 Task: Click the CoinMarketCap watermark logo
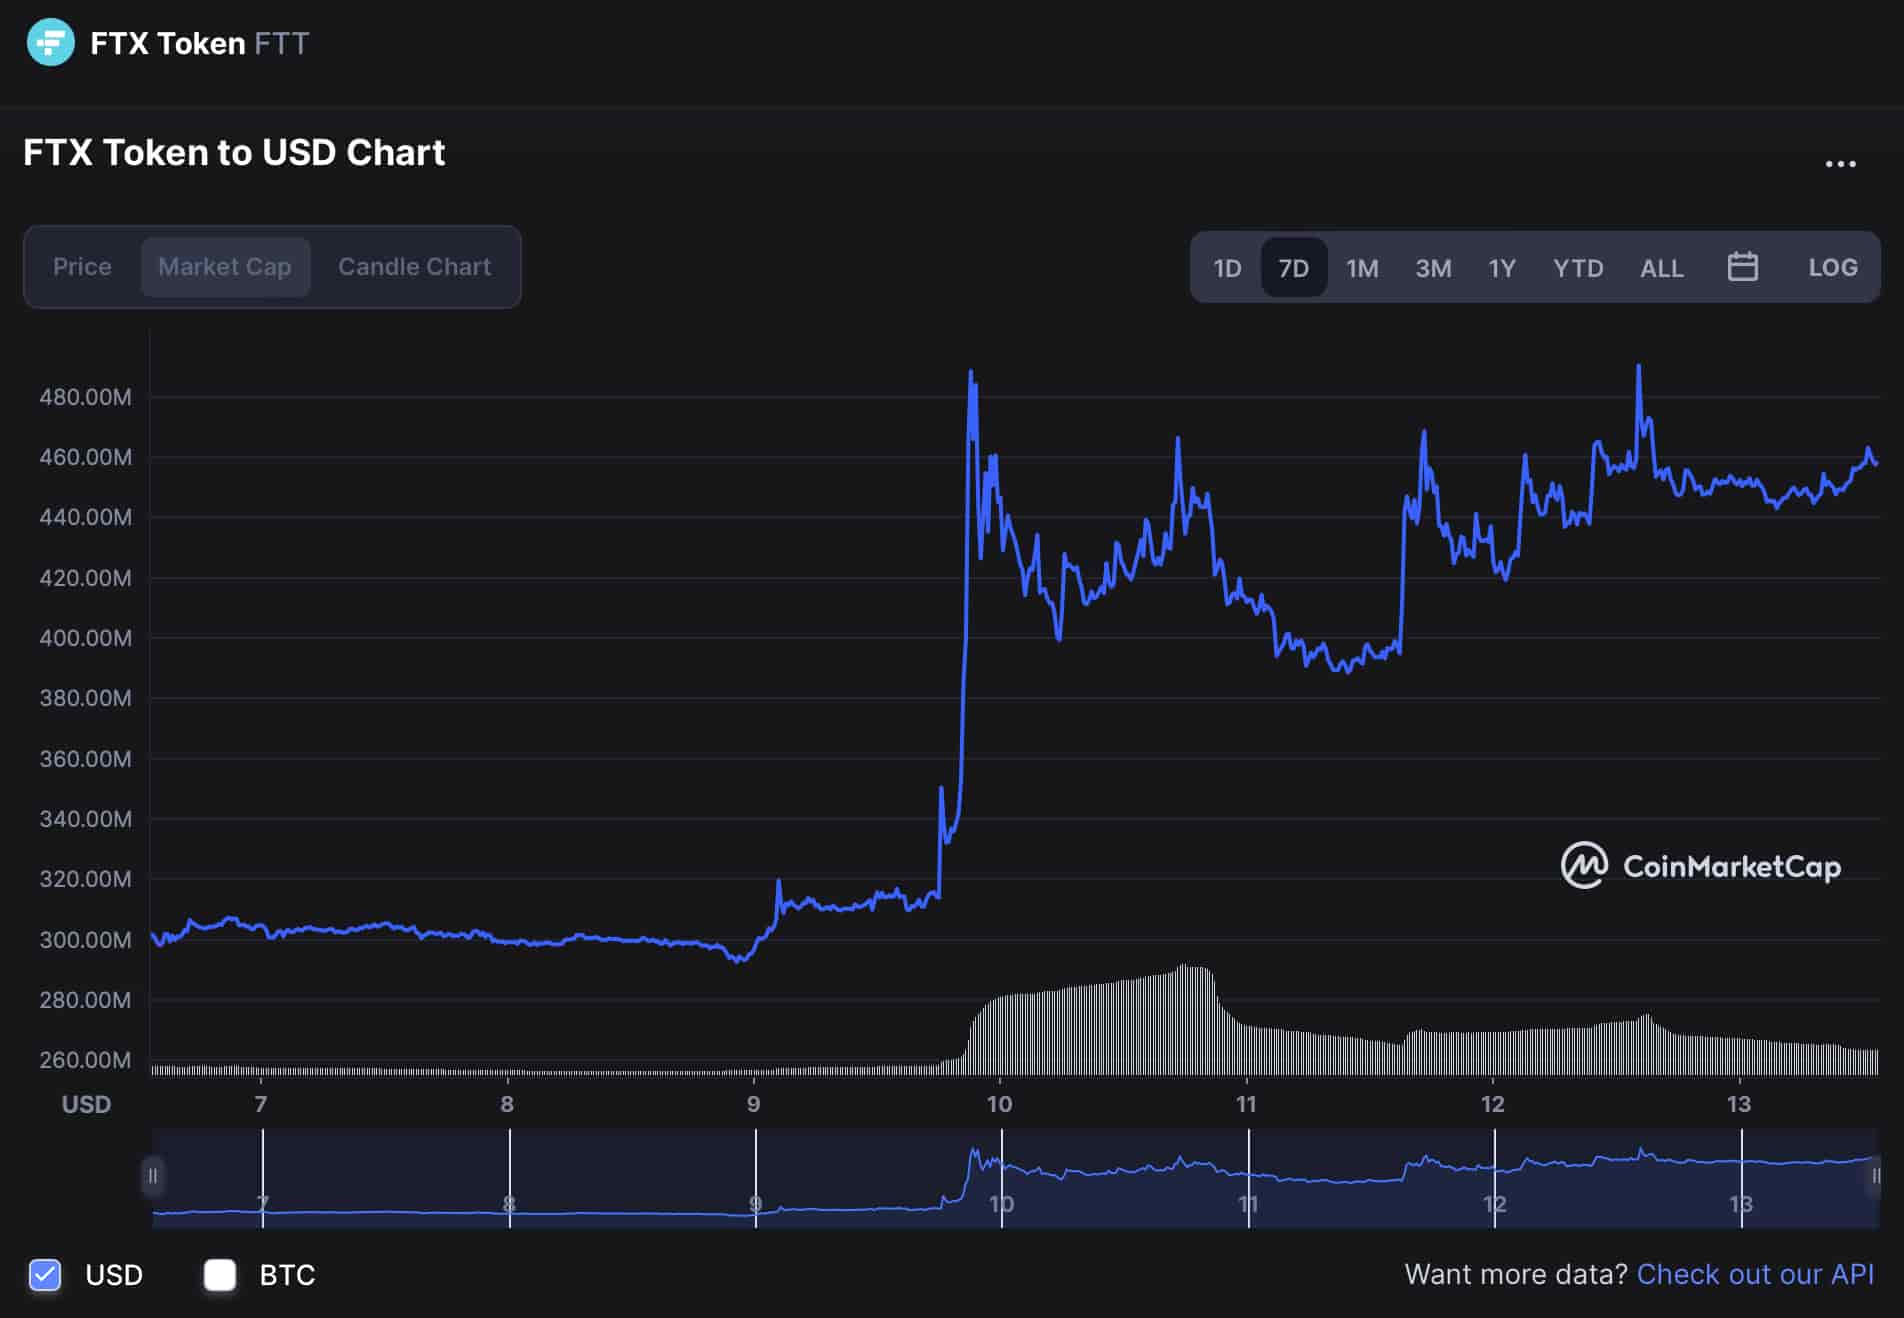pos(1698,867)
